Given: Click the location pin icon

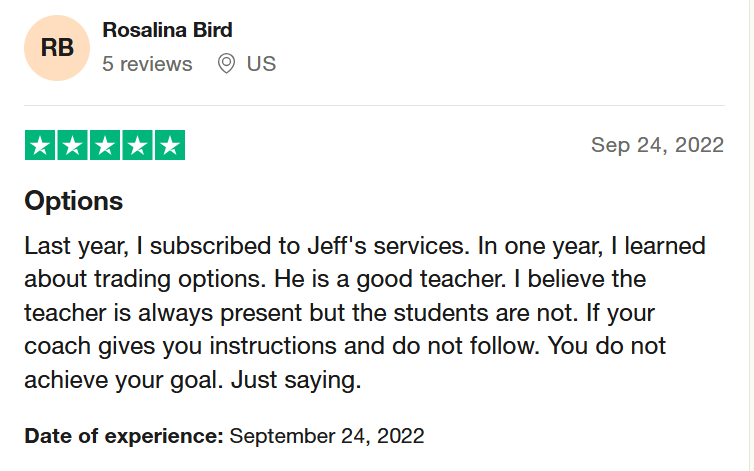Looking at the screenshot, I should [x=226, y=64].
